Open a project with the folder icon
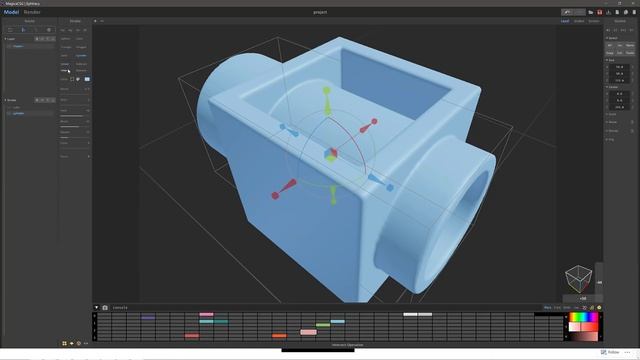 pos(591,12)
